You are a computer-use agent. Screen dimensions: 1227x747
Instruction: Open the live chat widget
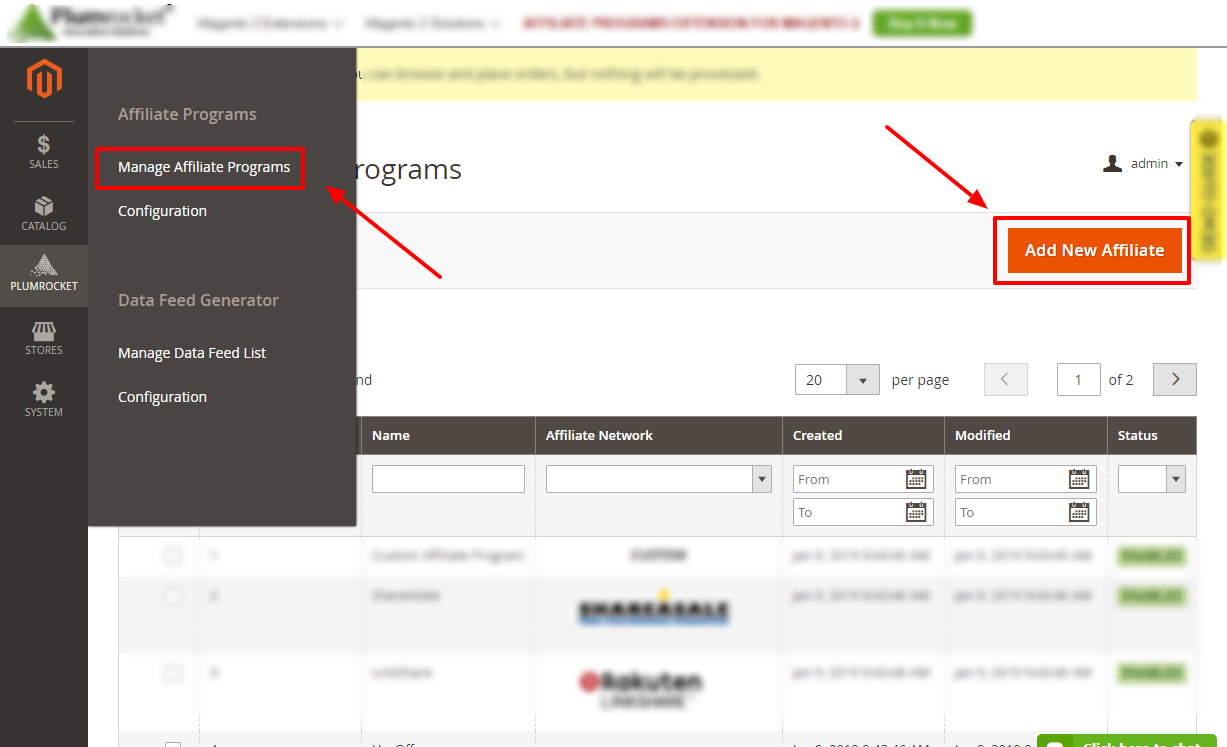click(x=1126, y=741)
